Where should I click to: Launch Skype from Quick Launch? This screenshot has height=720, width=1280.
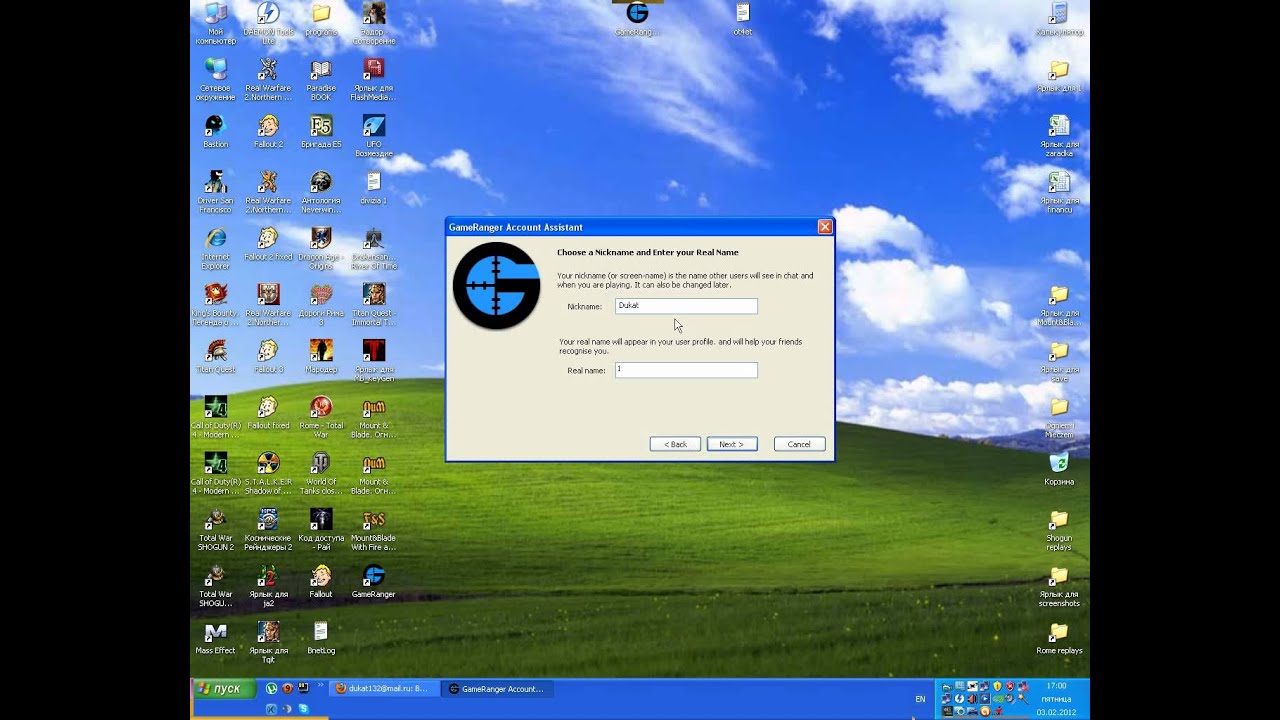click(303, 709)
